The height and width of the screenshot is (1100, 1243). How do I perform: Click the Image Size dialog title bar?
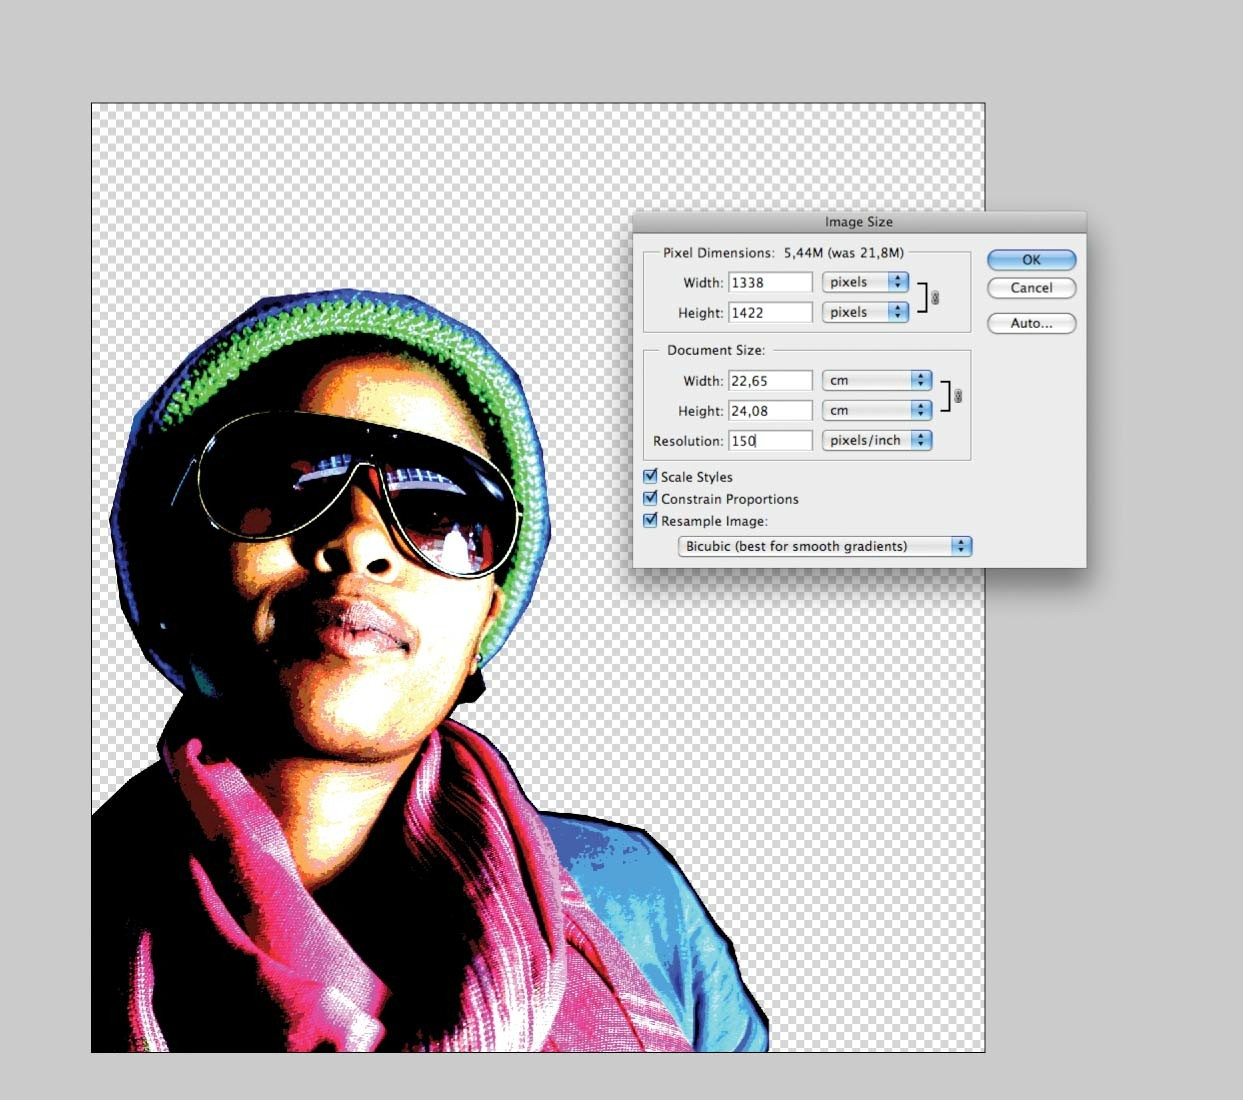(859, 222)
